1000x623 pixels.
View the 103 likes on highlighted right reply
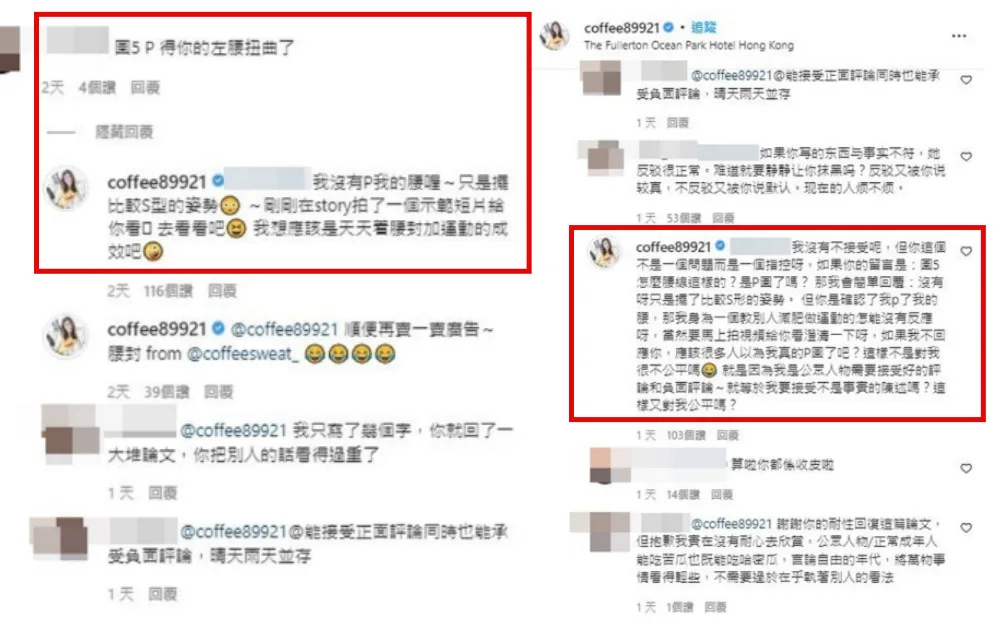(686, 436)
